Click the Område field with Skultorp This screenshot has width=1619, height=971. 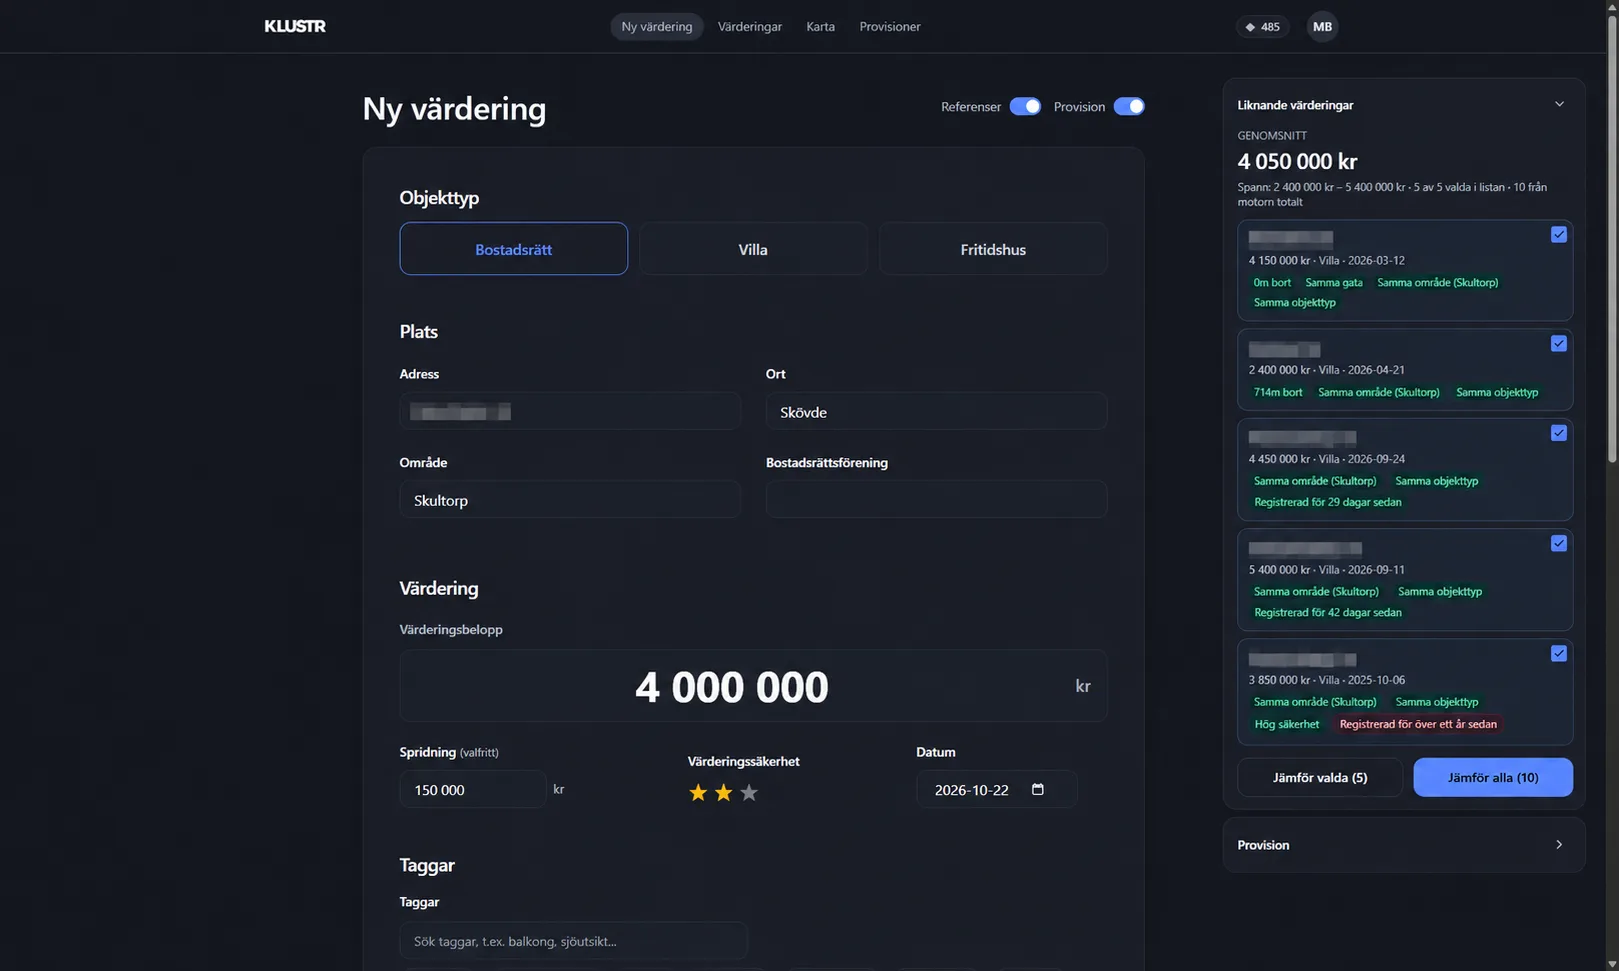point(570,500)
